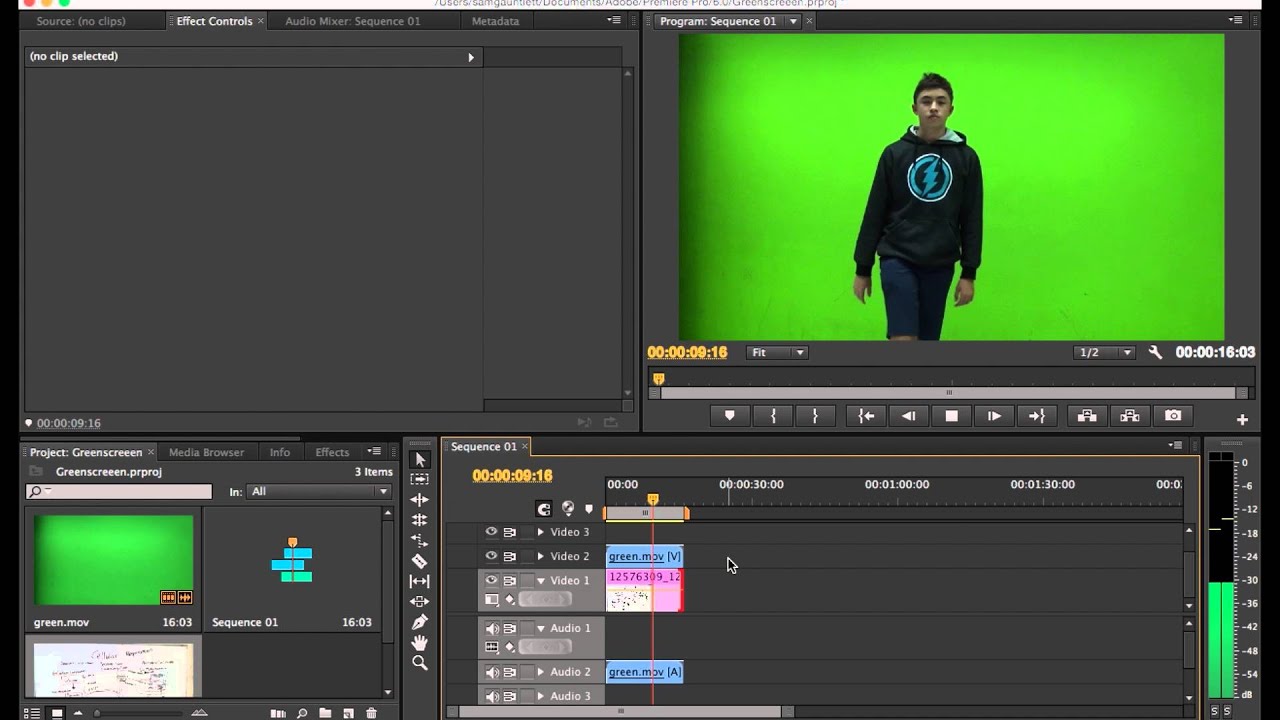
Task: Open Program Sequence 01 dropdown arrow
Action: point(794,21)
